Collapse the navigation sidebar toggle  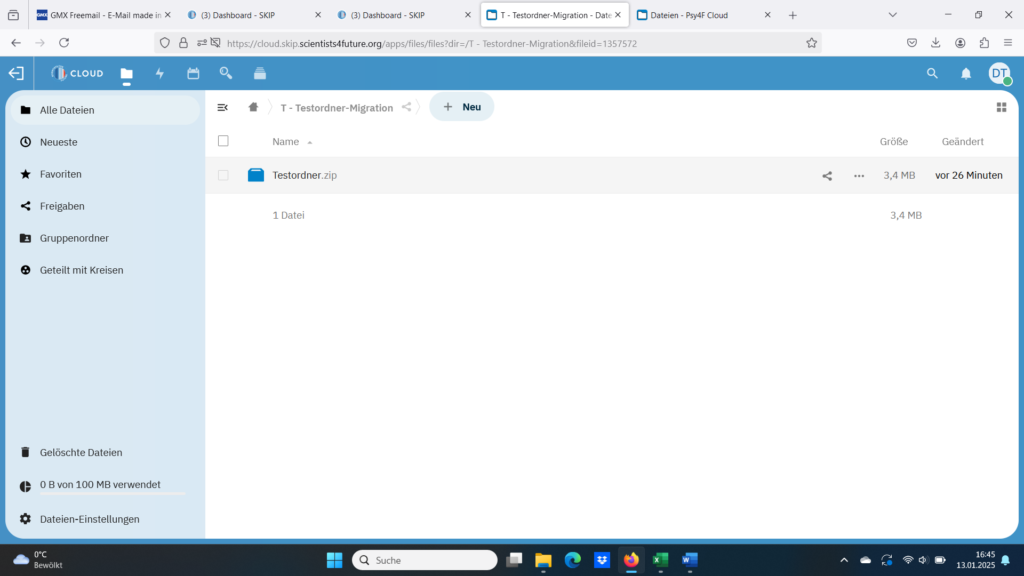pyautogui.click(x=223, y=107)
